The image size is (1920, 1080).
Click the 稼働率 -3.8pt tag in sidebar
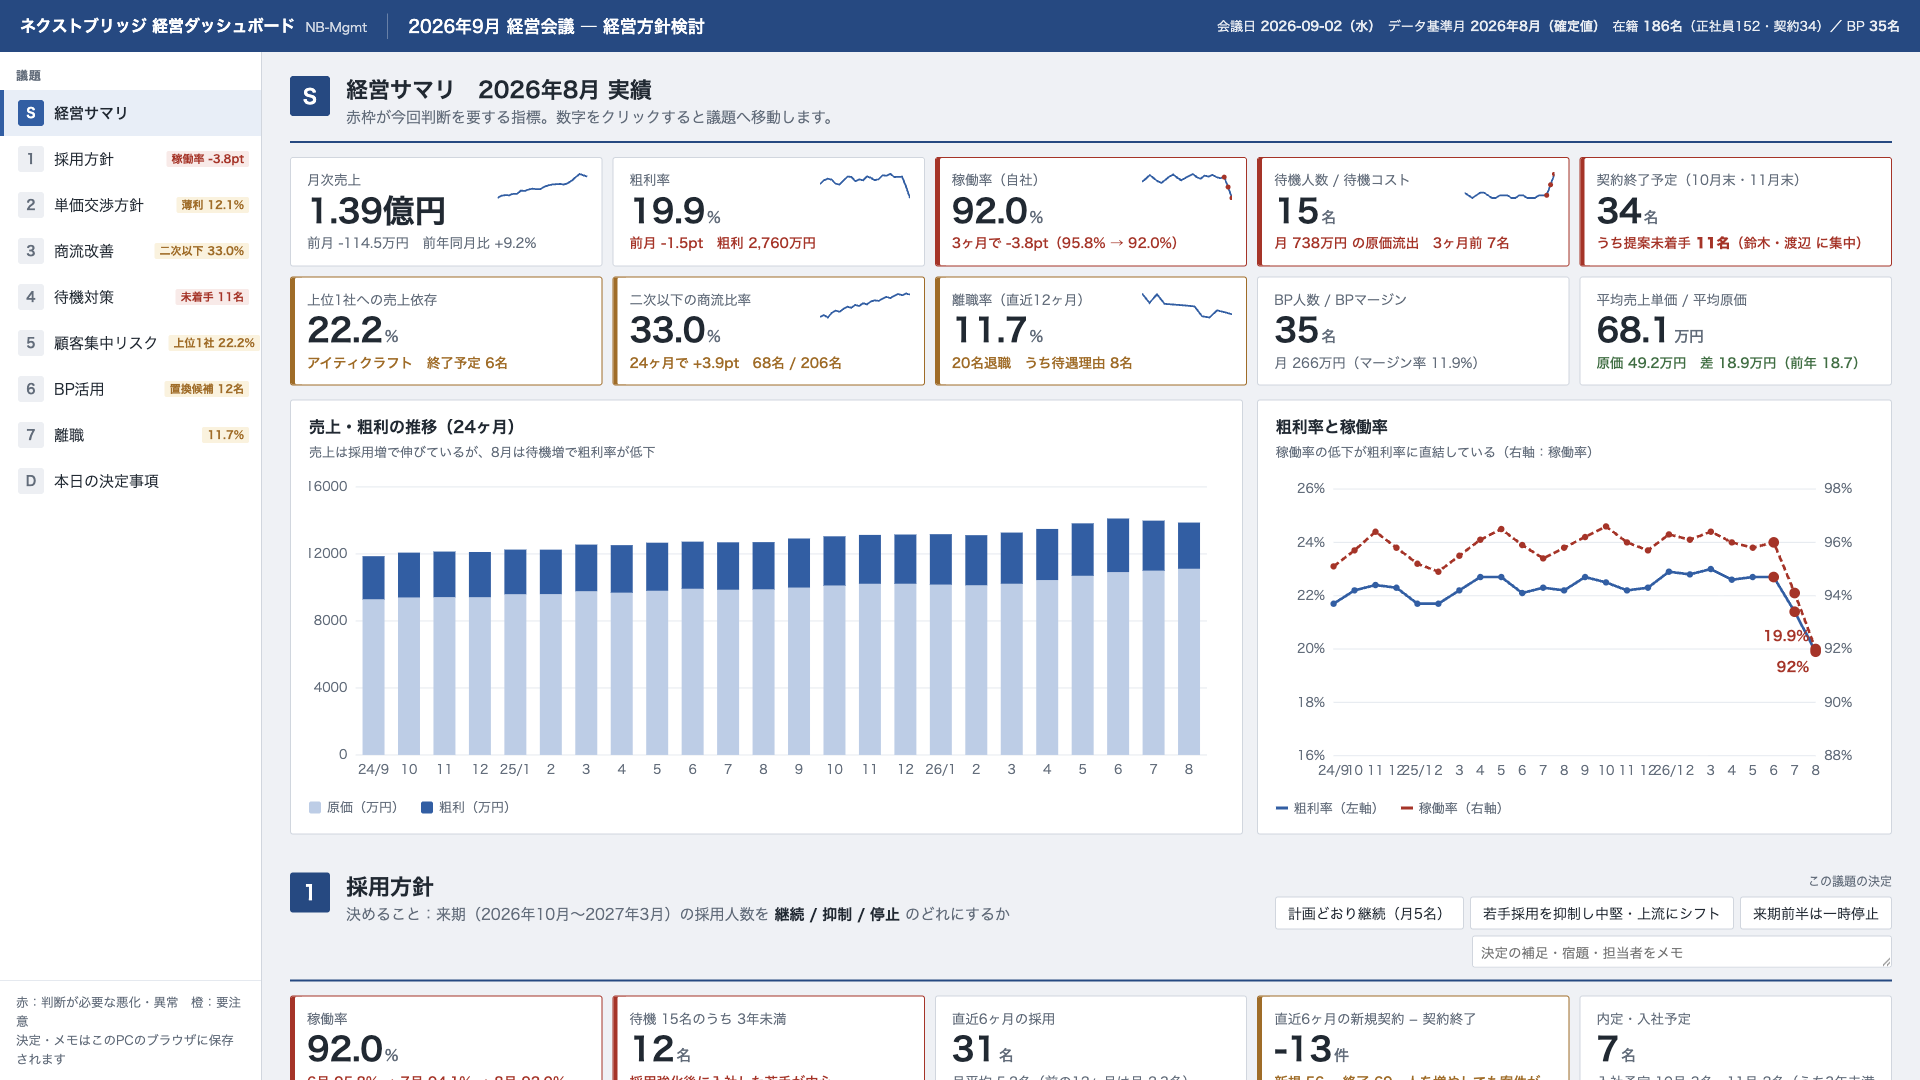208,159
